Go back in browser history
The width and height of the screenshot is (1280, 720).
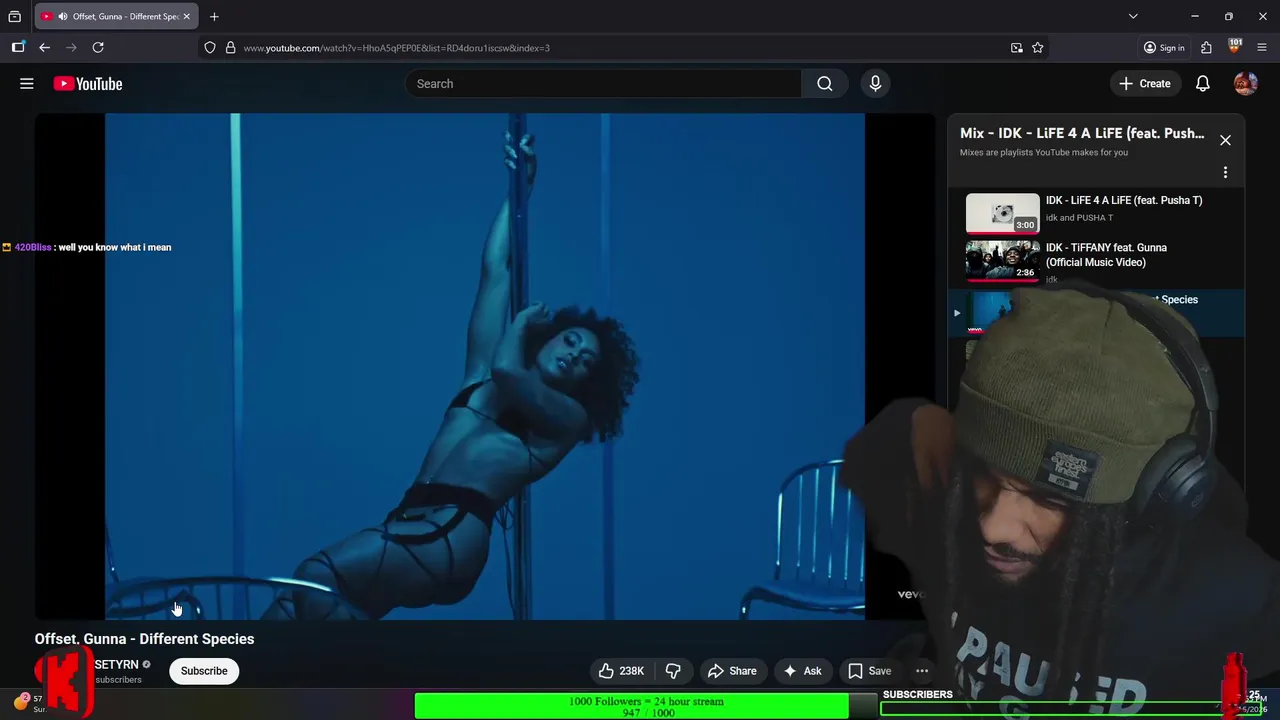pos(44,47)
